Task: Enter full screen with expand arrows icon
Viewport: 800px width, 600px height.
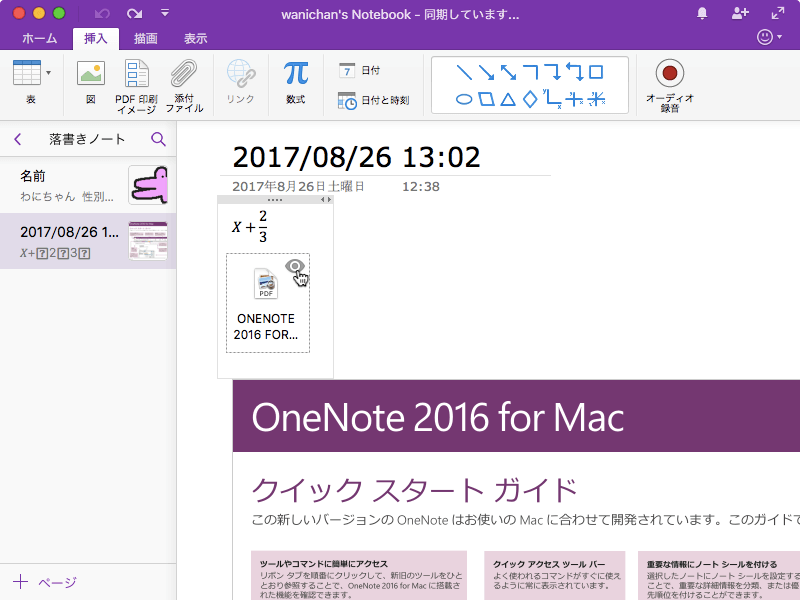Action: click(x=778, y=14)
